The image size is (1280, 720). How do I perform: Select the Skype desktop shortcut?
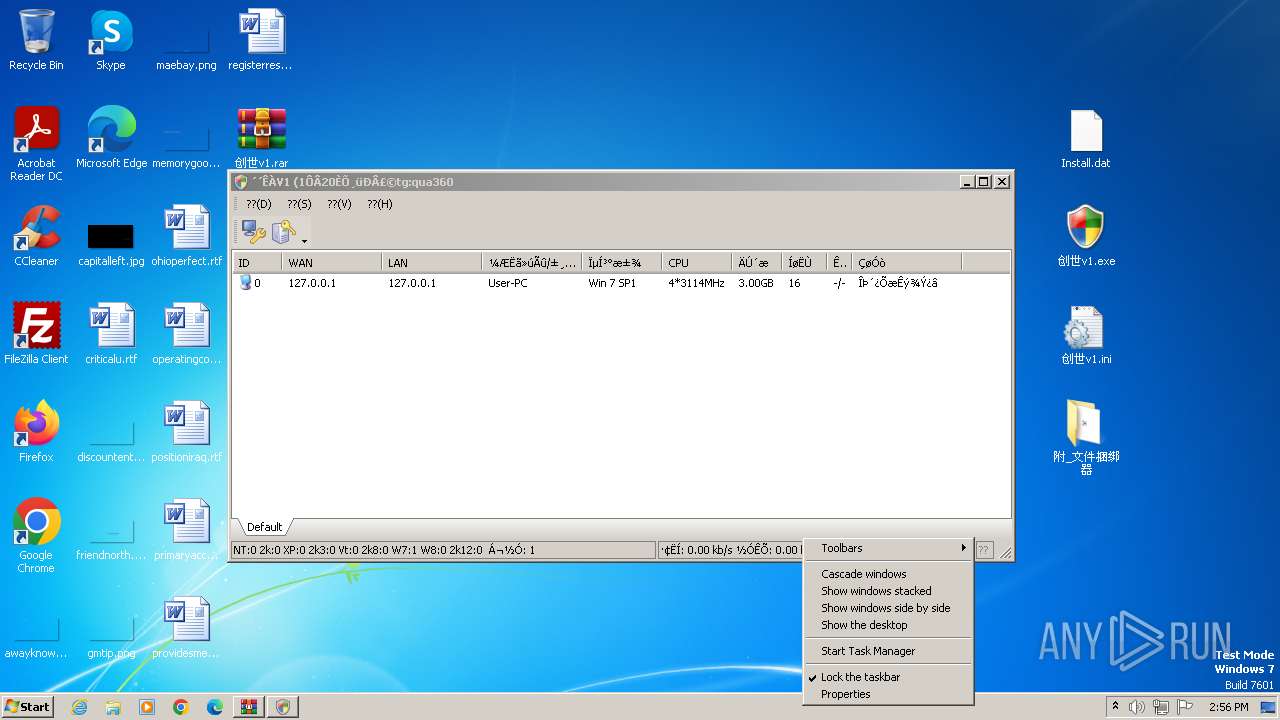point(111,40)
